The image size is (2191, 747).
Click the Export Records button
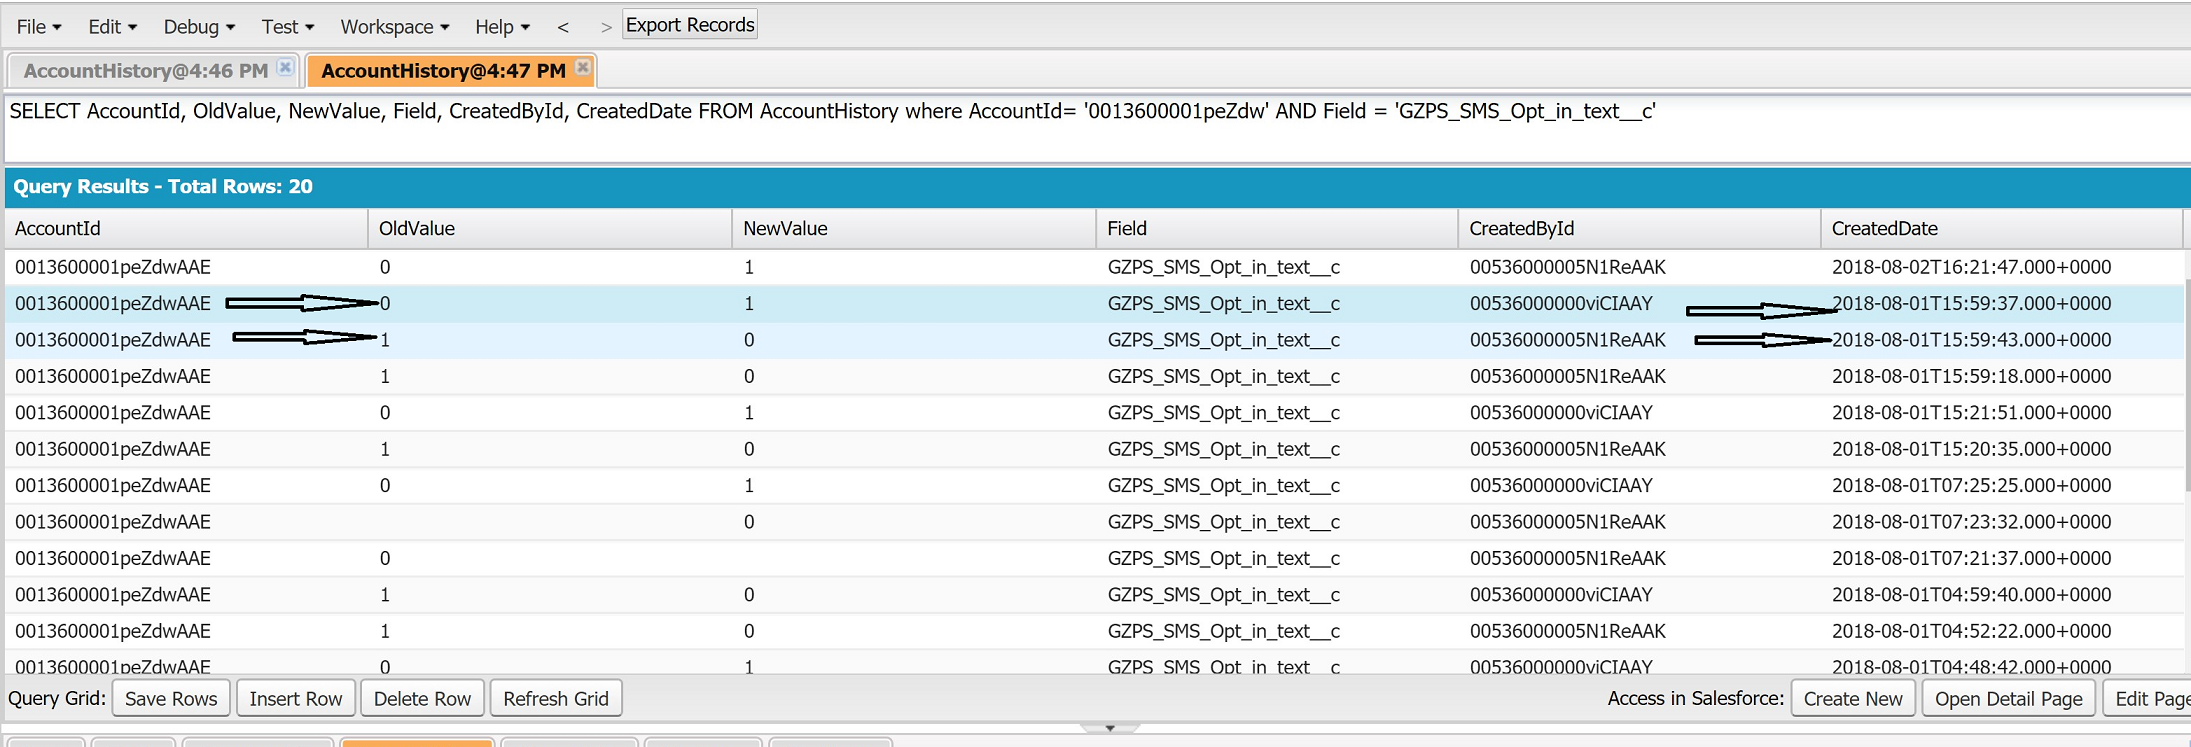[690, 25]
